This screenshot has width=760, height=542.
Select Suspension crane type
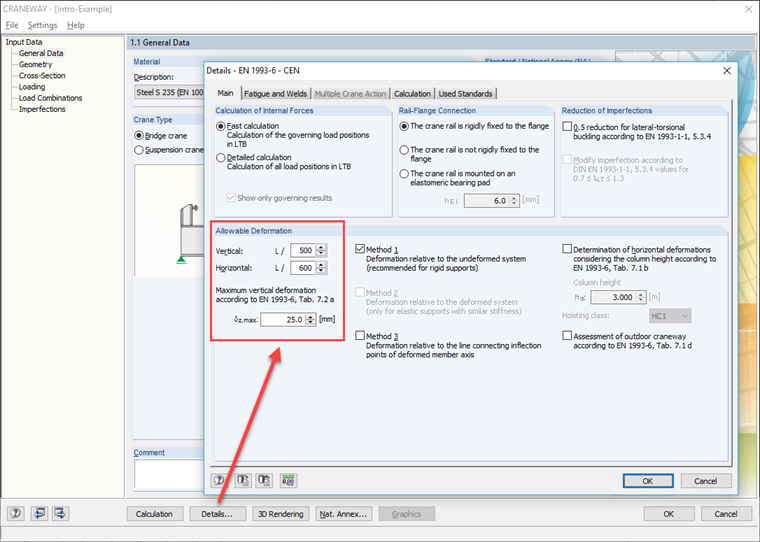tap(139, 150)
